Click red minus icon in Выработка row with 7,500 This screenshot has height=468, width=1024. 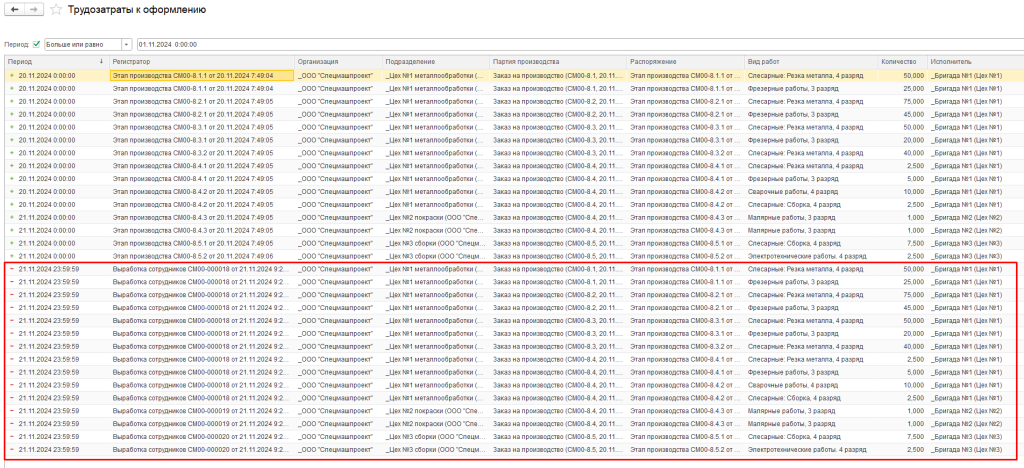click(11, 437)
